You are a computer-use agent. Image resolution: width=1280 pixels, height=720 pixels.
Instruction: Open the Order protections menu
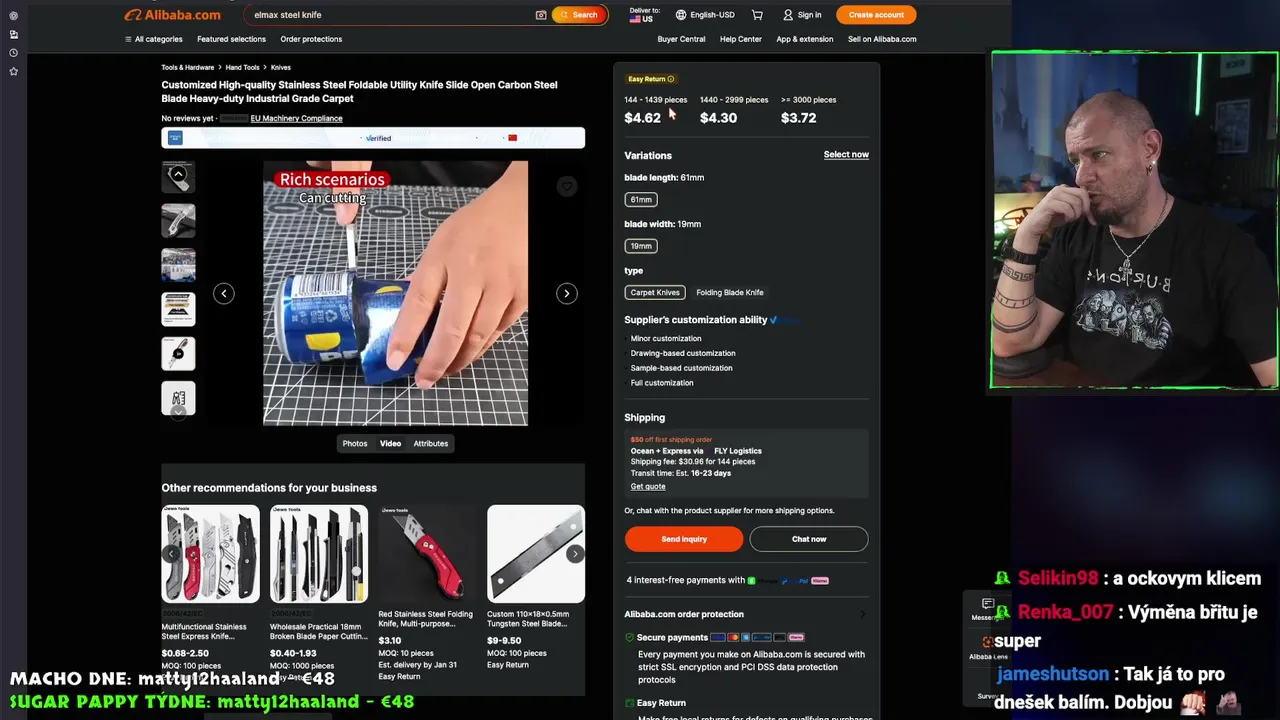click(311, 39)
